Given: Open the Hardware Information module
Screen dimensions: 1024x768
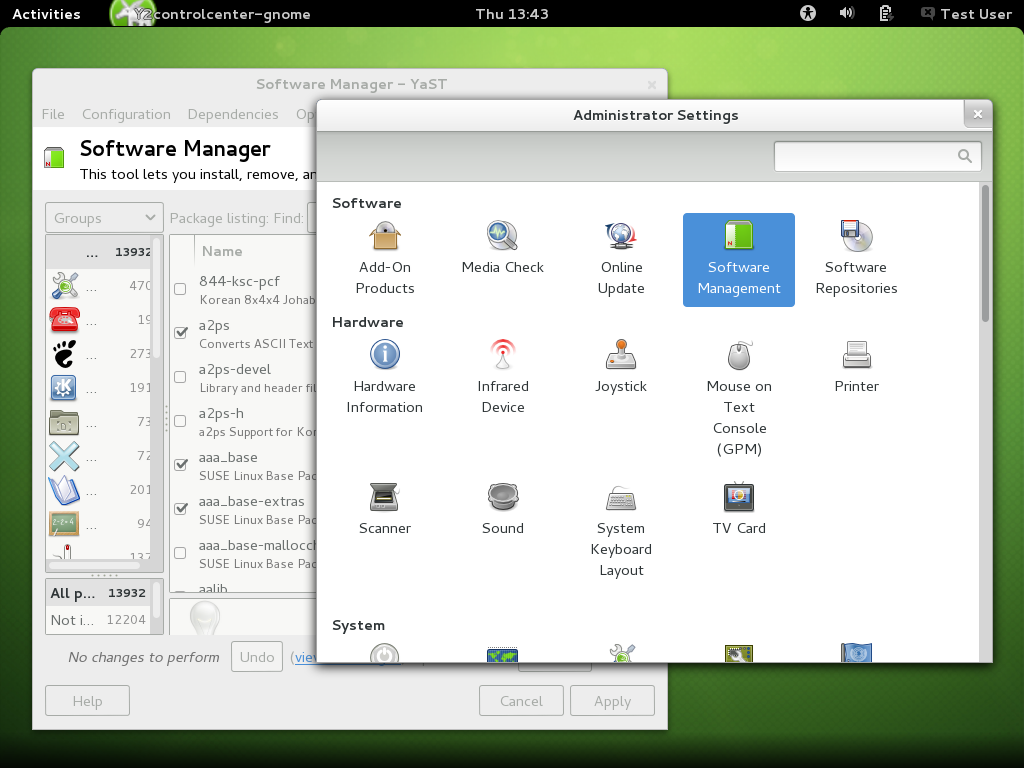Looking at the screenshot, I should pyautogui.click(x=385, y=378).
